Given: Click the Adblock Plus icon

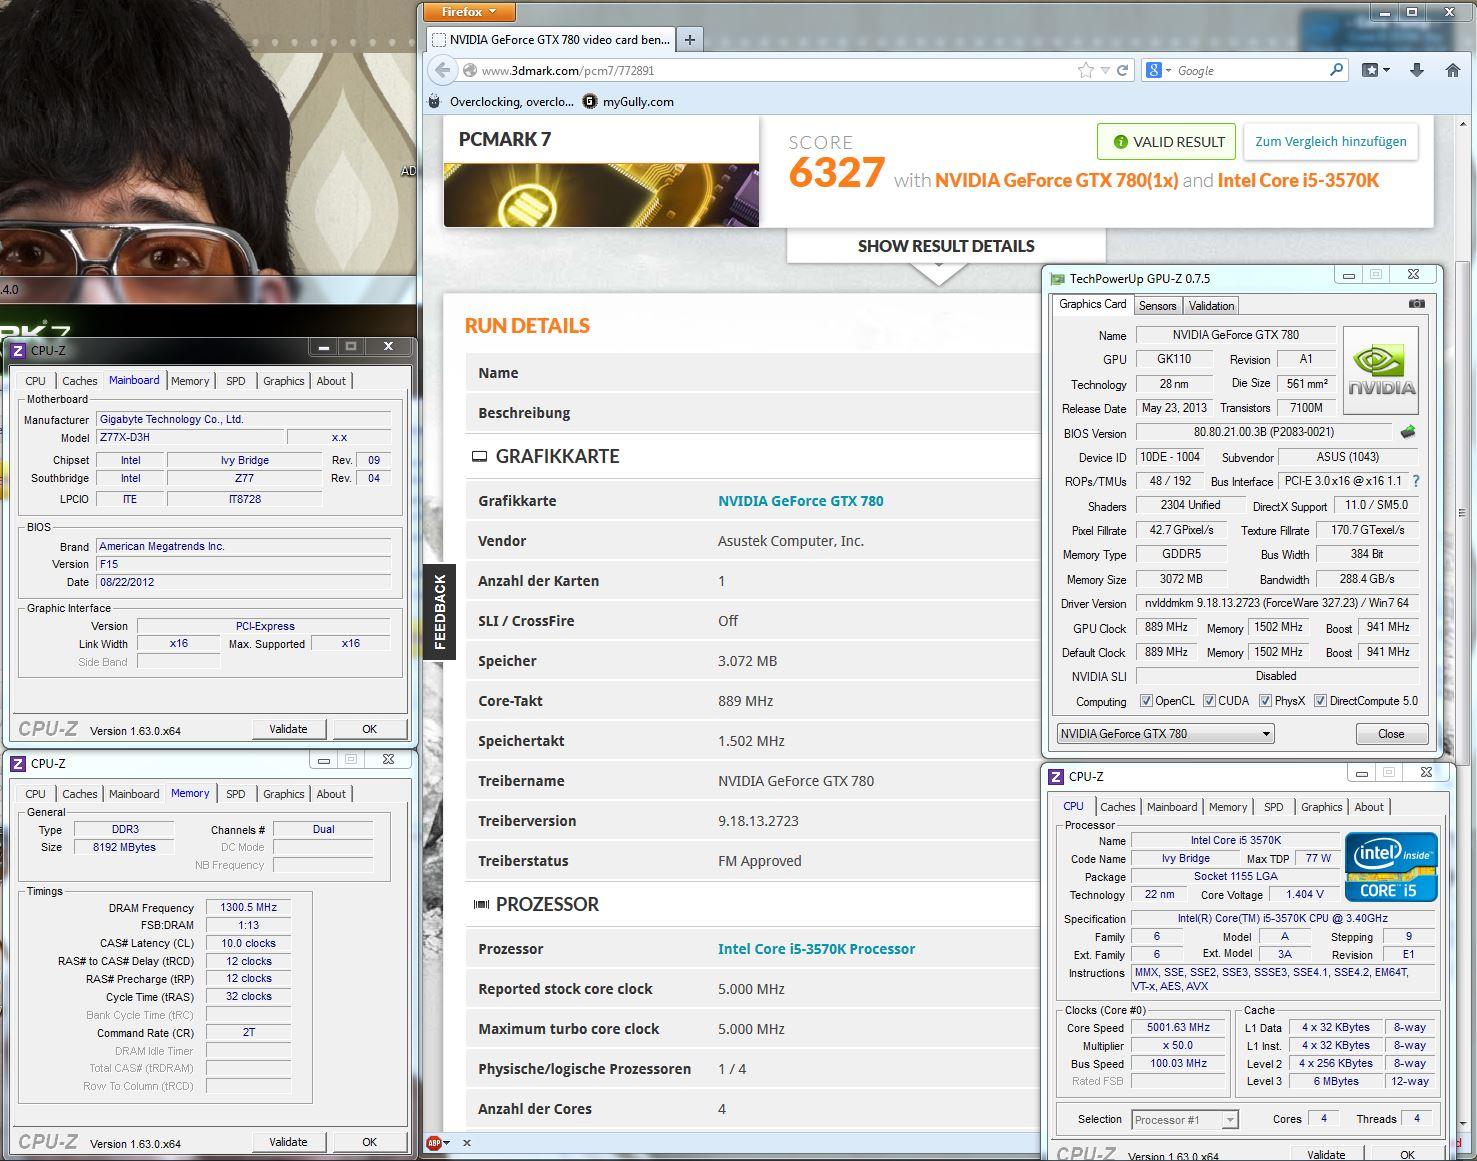Looking at the screenshot, I should [435, 1142].
